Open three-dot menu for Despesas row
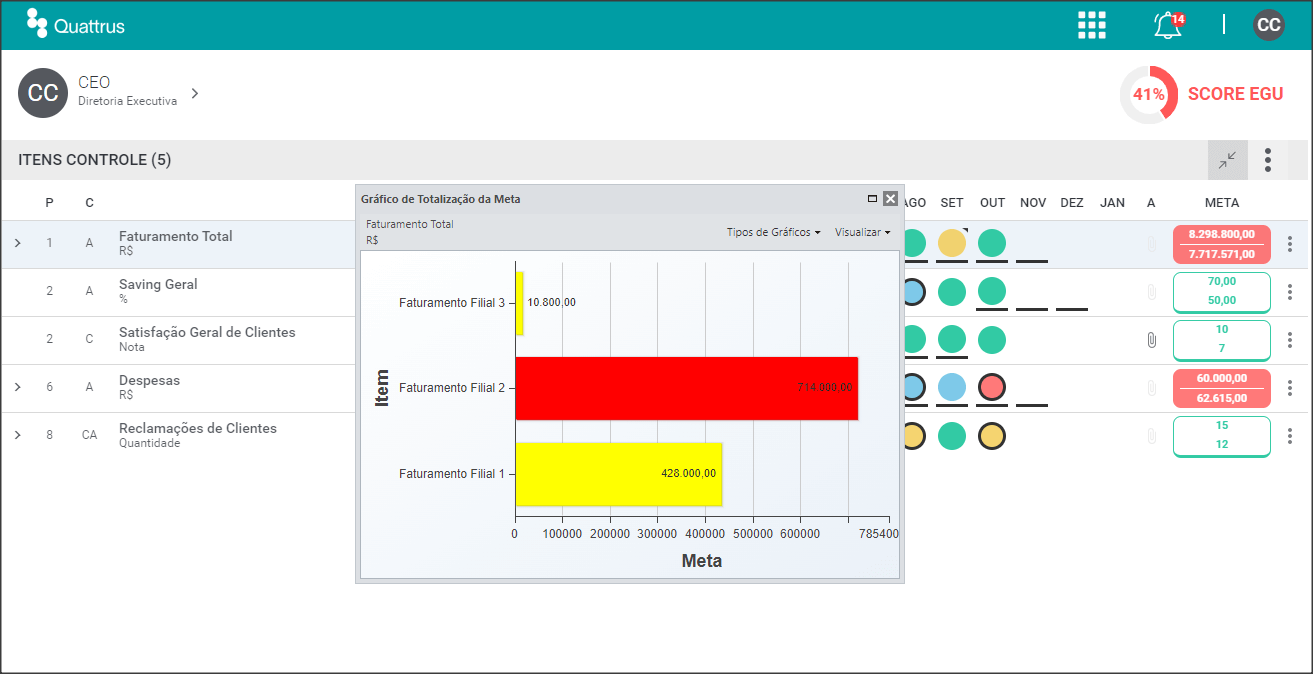Screen dimensions: 1313x674 click(1290, 388)
